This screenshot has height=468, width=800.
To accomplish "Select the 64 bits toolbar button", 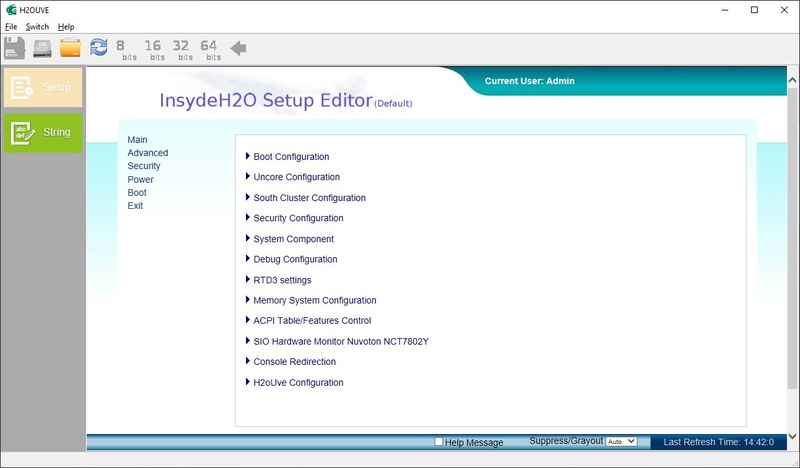I will pyautogui.click(x=210, y=50).
